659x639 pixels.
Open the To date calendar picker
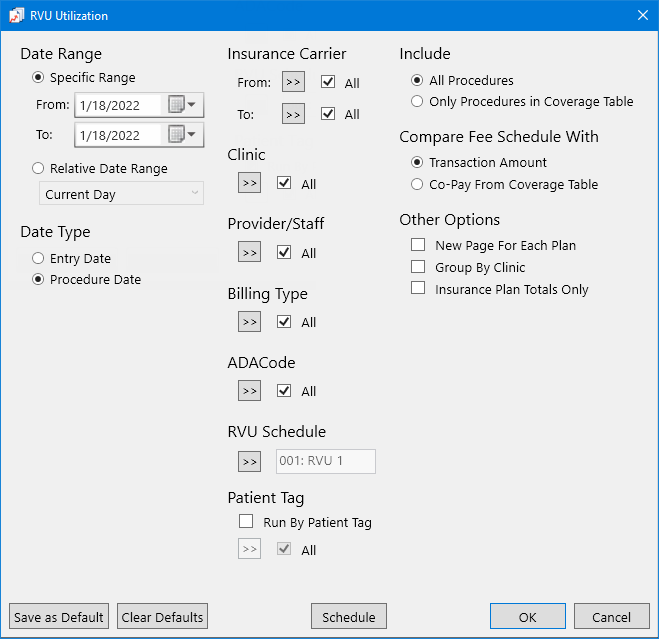click(183, 135)
